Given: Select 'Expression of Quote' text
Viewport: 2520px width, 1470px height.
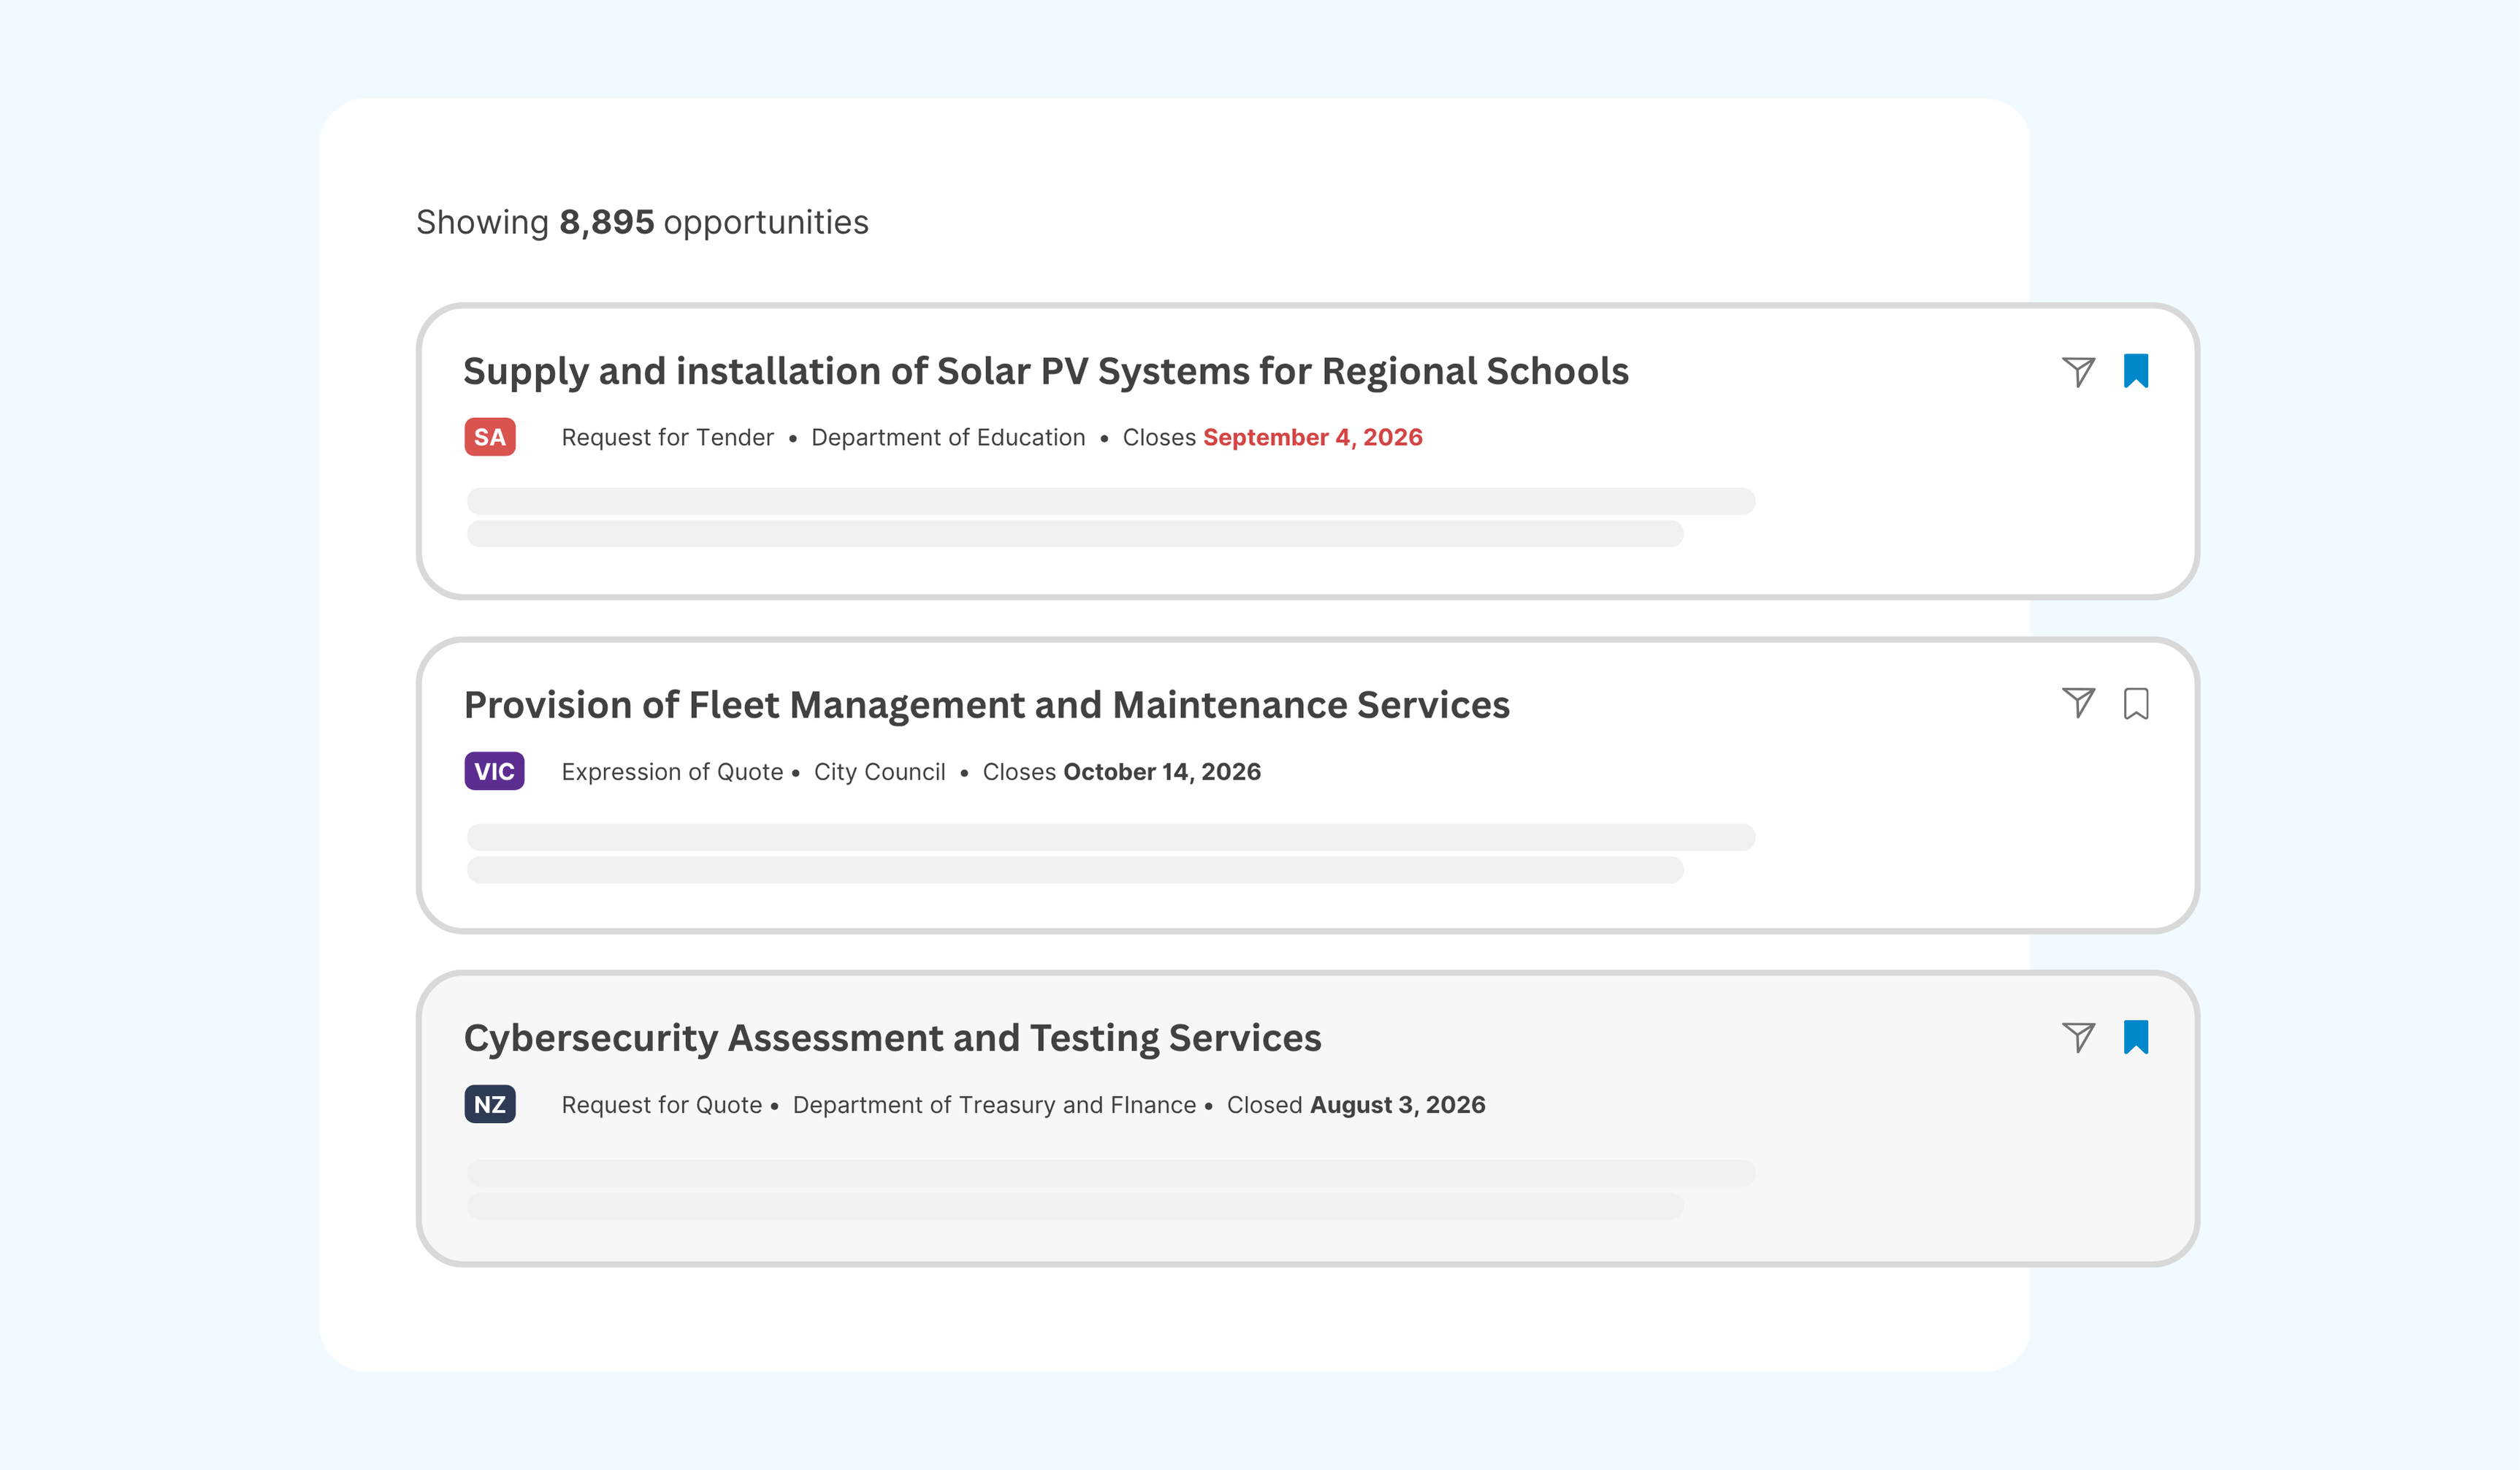Looking at the screenshot, I should [x=672, y=772].
